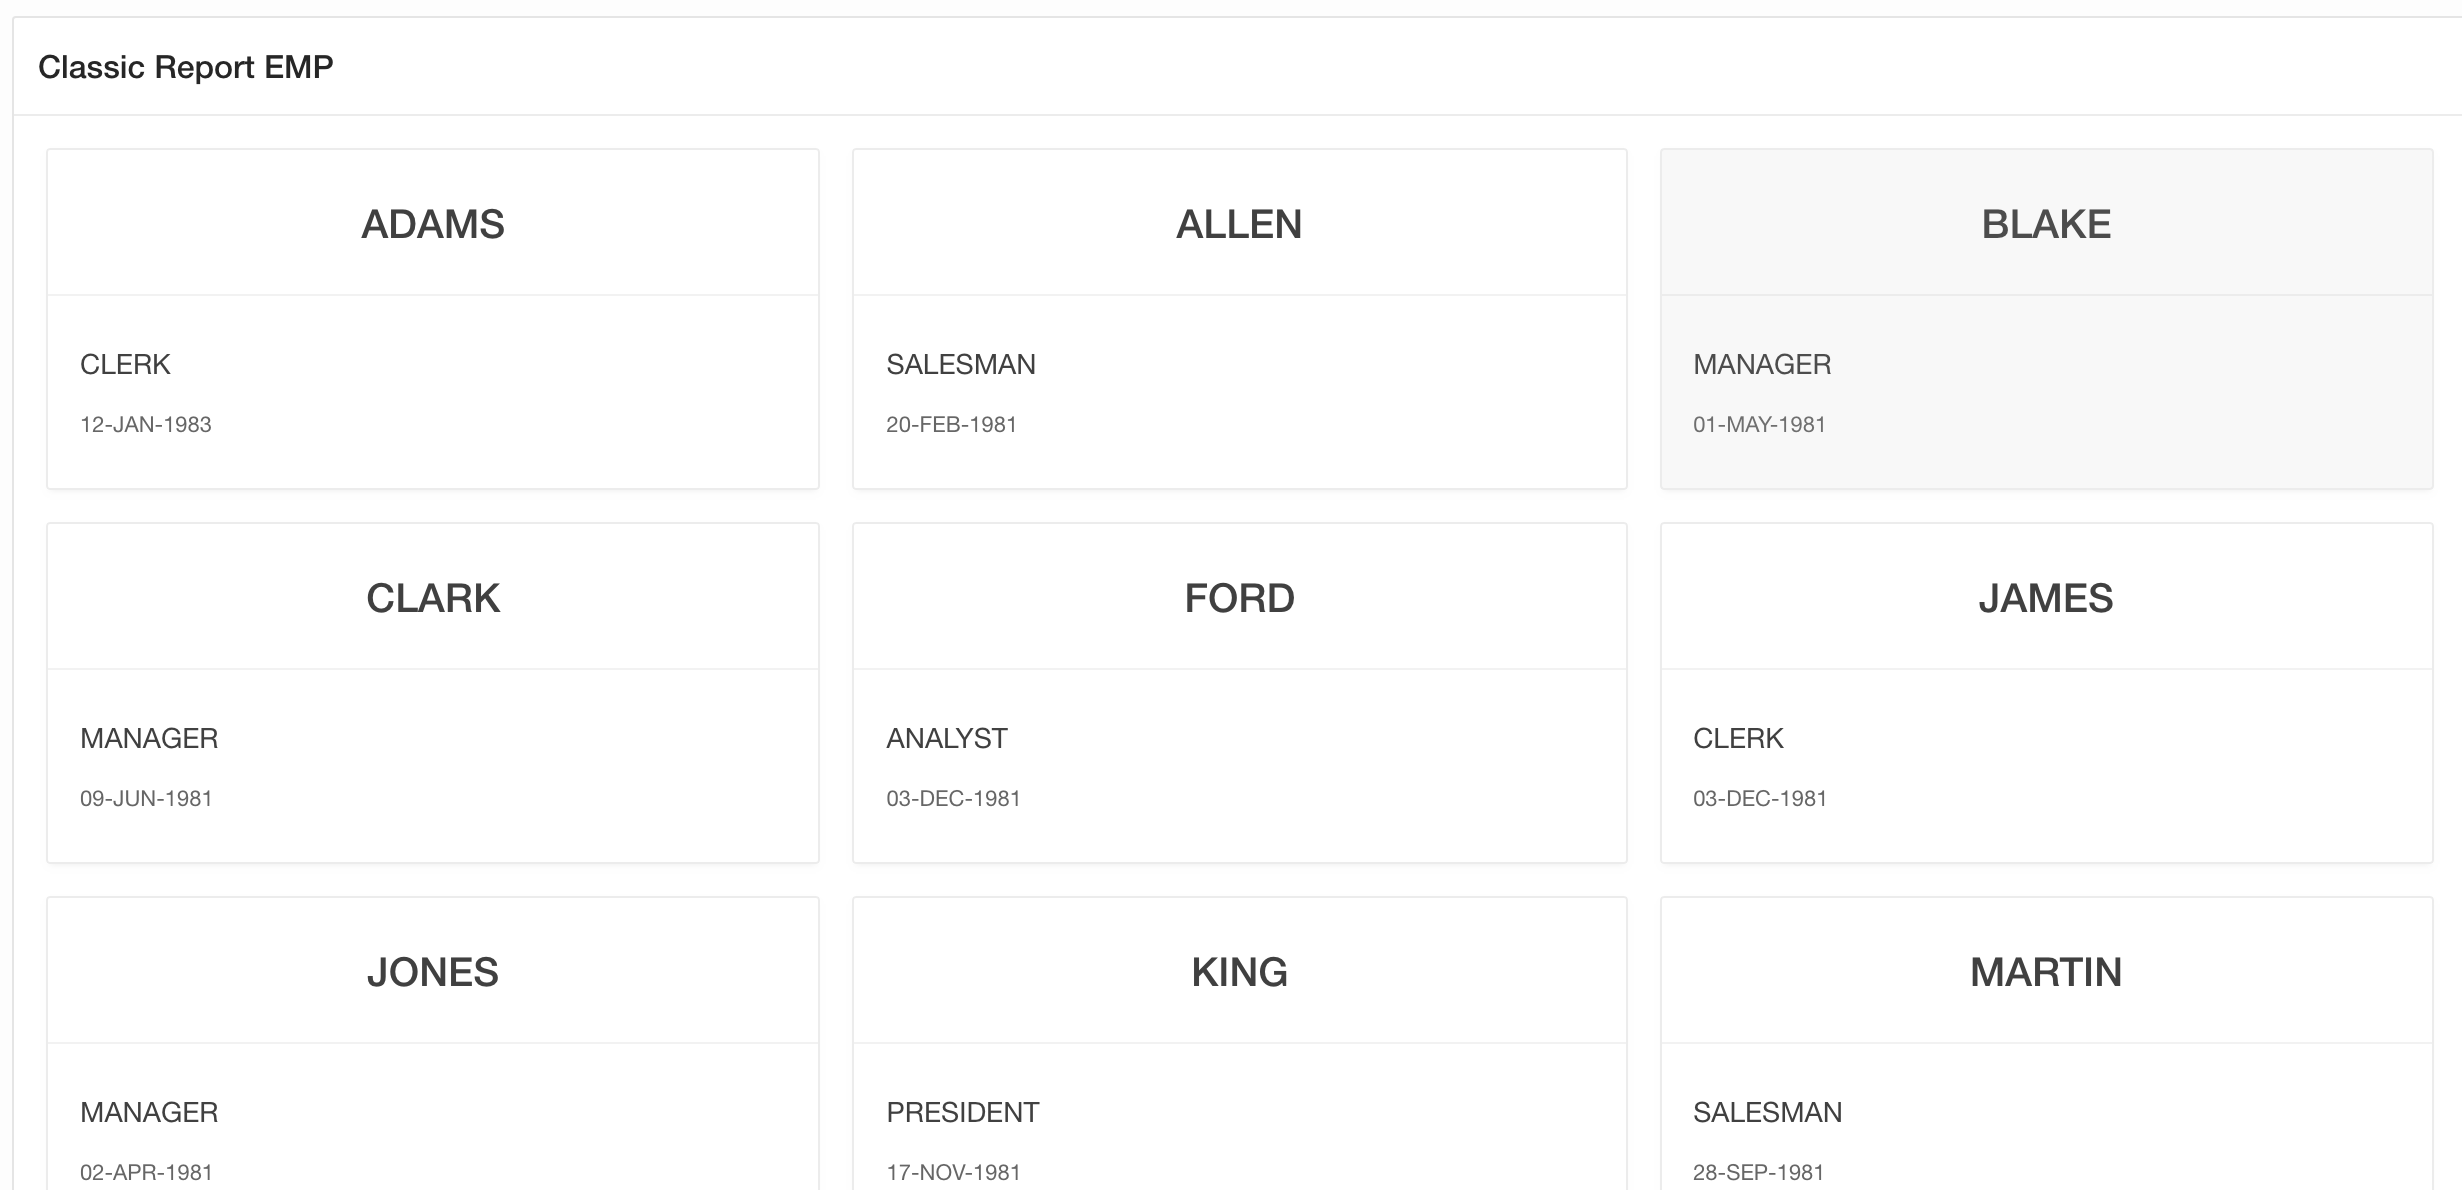The image size is (2462, 1190).
Task: Click the Classic Report EMP region title
Action: pyautogui.click(x=185, y=67)
